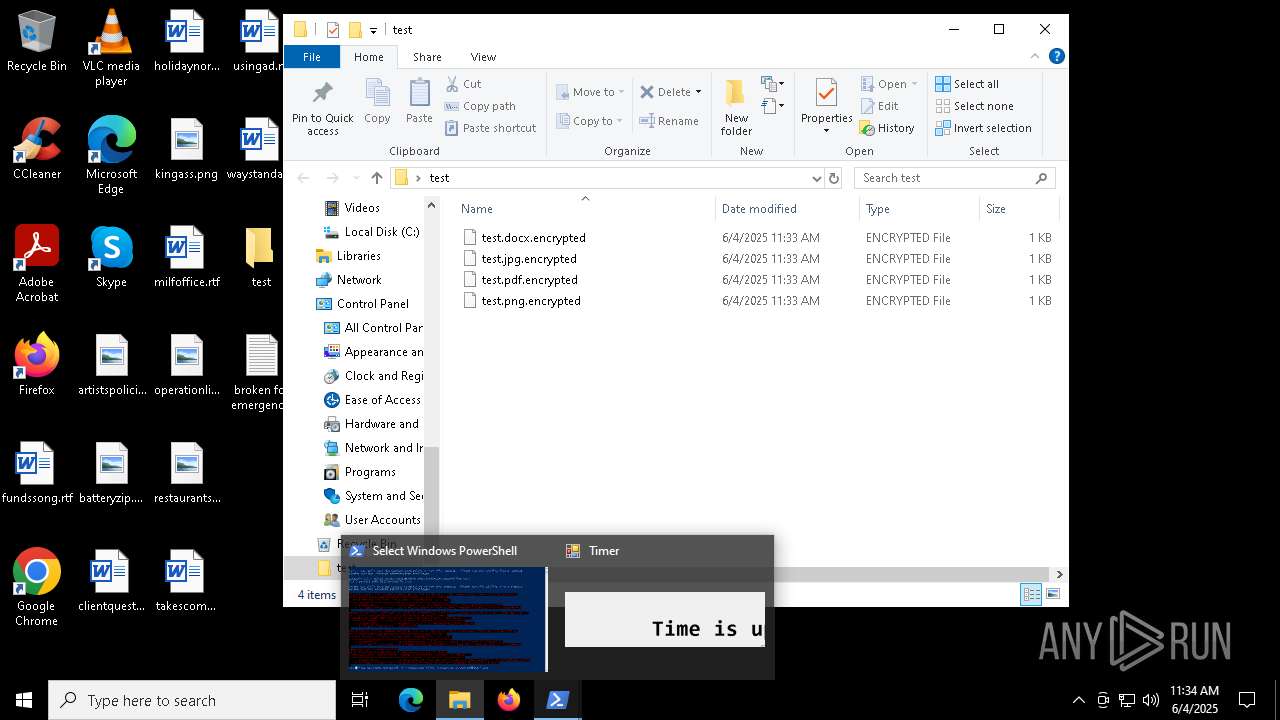Switch to Home ribbon tab

point(368,57)
